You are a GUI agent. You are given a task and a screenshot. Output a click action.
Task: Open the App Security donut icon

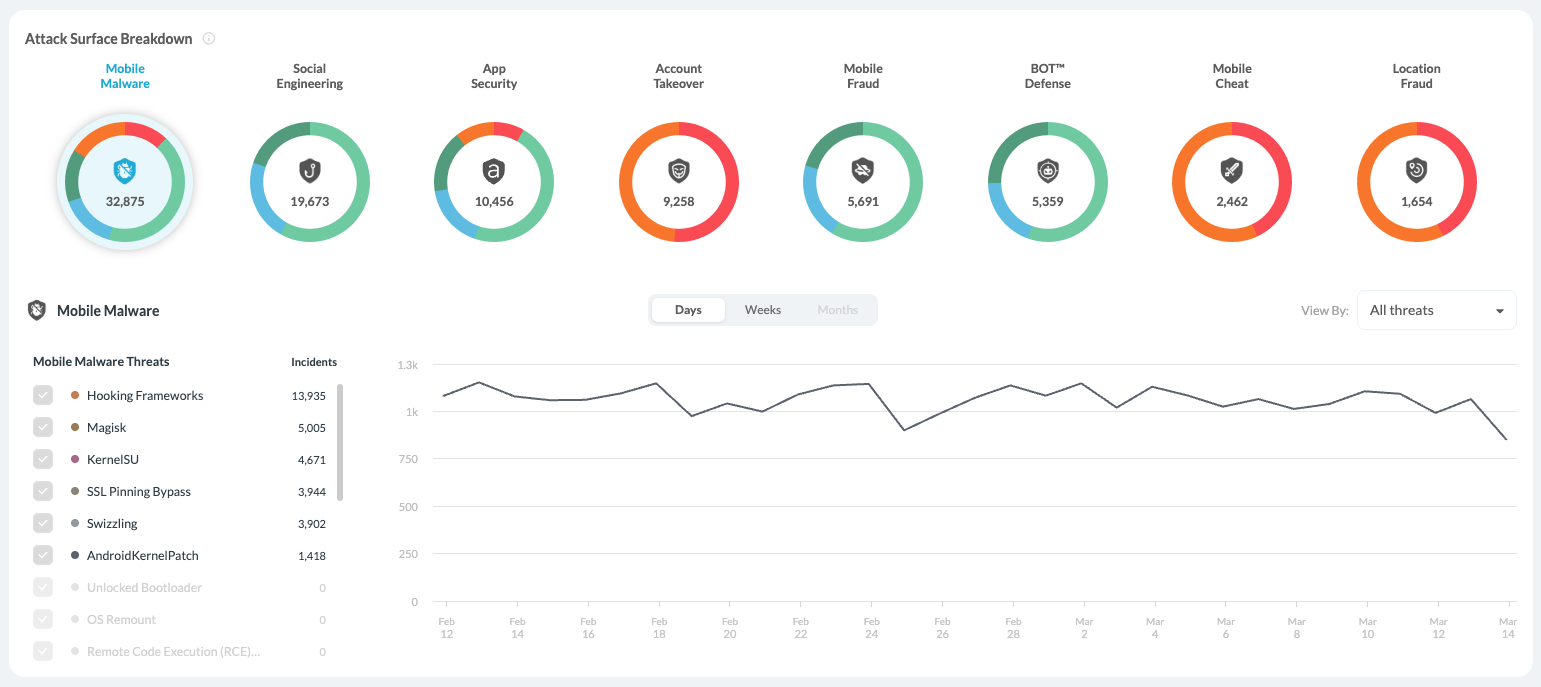493,171
